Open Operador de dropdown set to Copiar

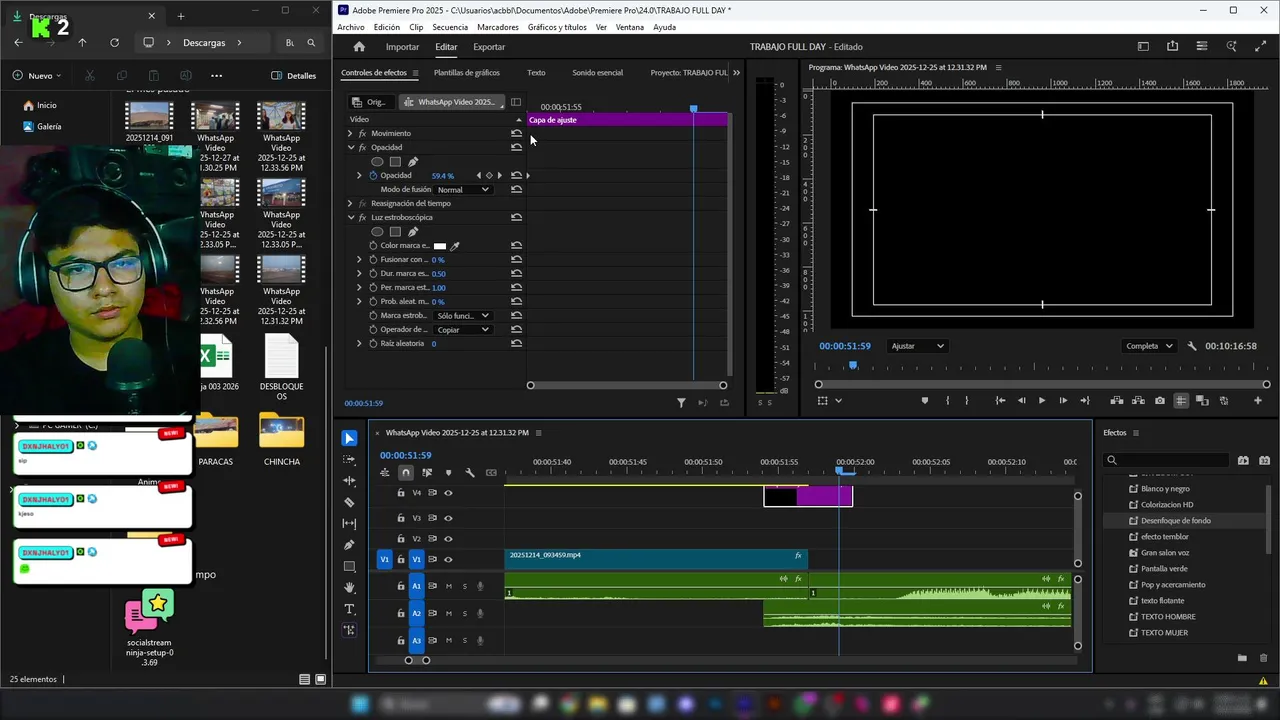tap(463, 330)
